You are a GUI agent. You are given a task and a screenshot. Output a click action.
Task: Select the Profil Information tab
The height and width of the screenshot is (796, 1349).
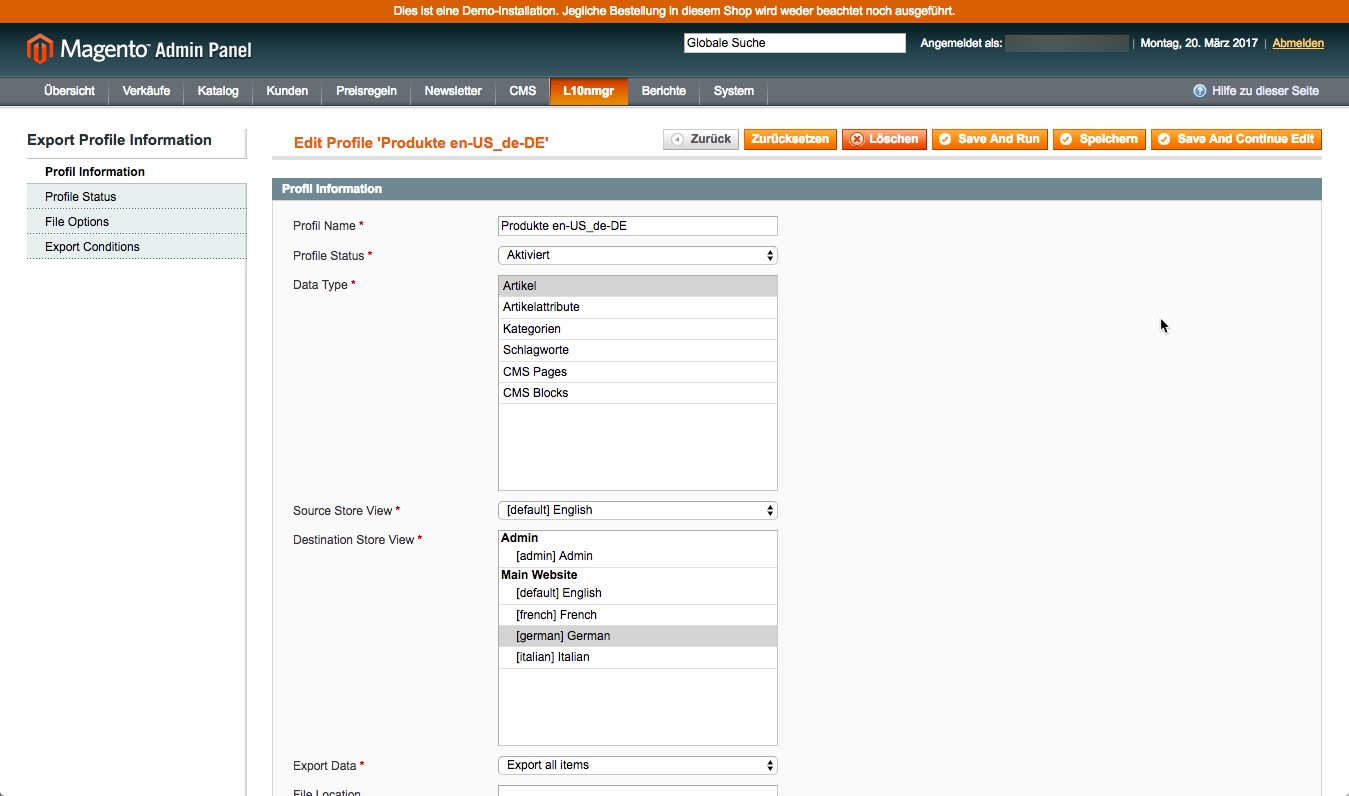[136, 172]
